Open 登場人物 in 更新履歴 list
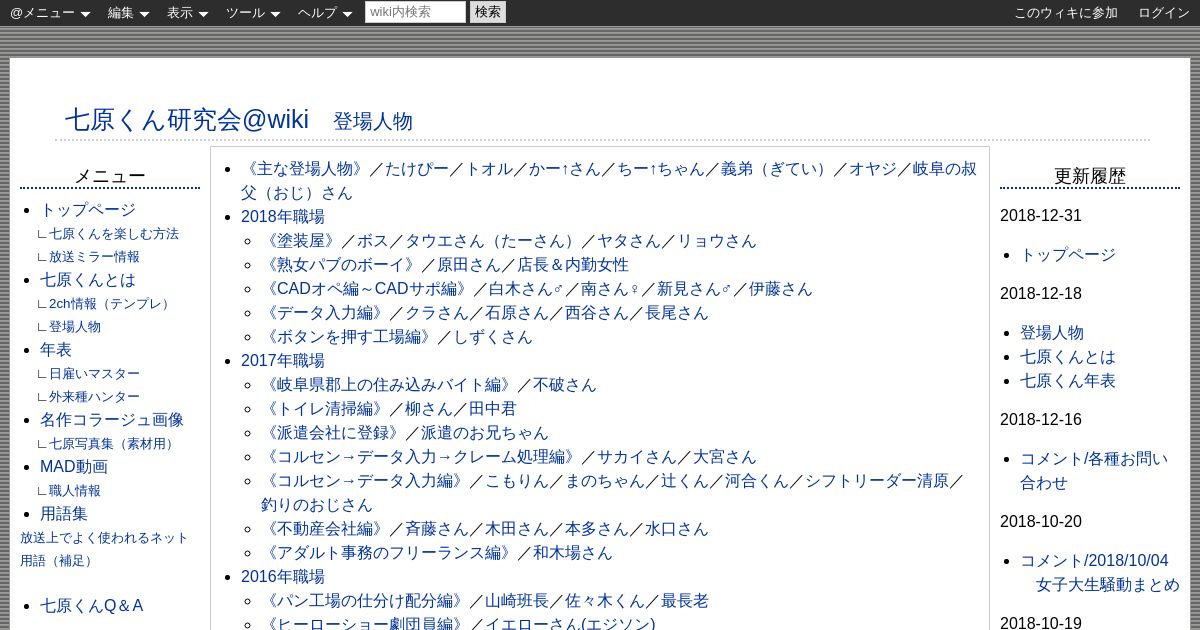This screenshot has height=630, width=1200. pyautogui.click(x=1052, y=333)
